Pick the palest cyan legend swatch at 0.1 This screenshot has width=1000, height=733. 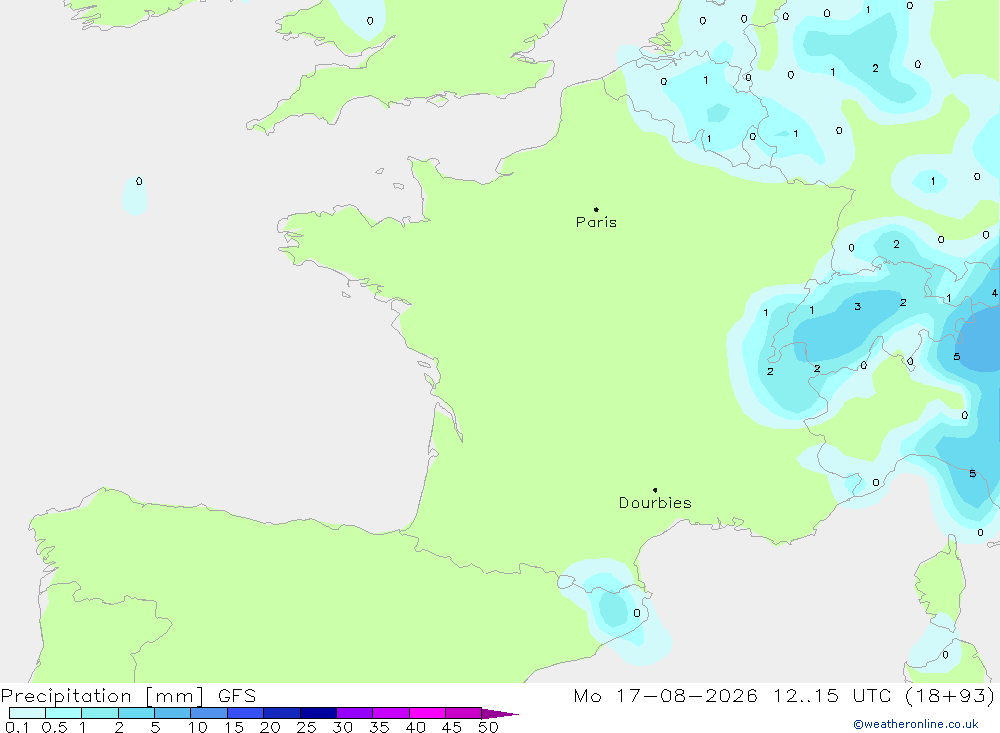coord(27,713)
